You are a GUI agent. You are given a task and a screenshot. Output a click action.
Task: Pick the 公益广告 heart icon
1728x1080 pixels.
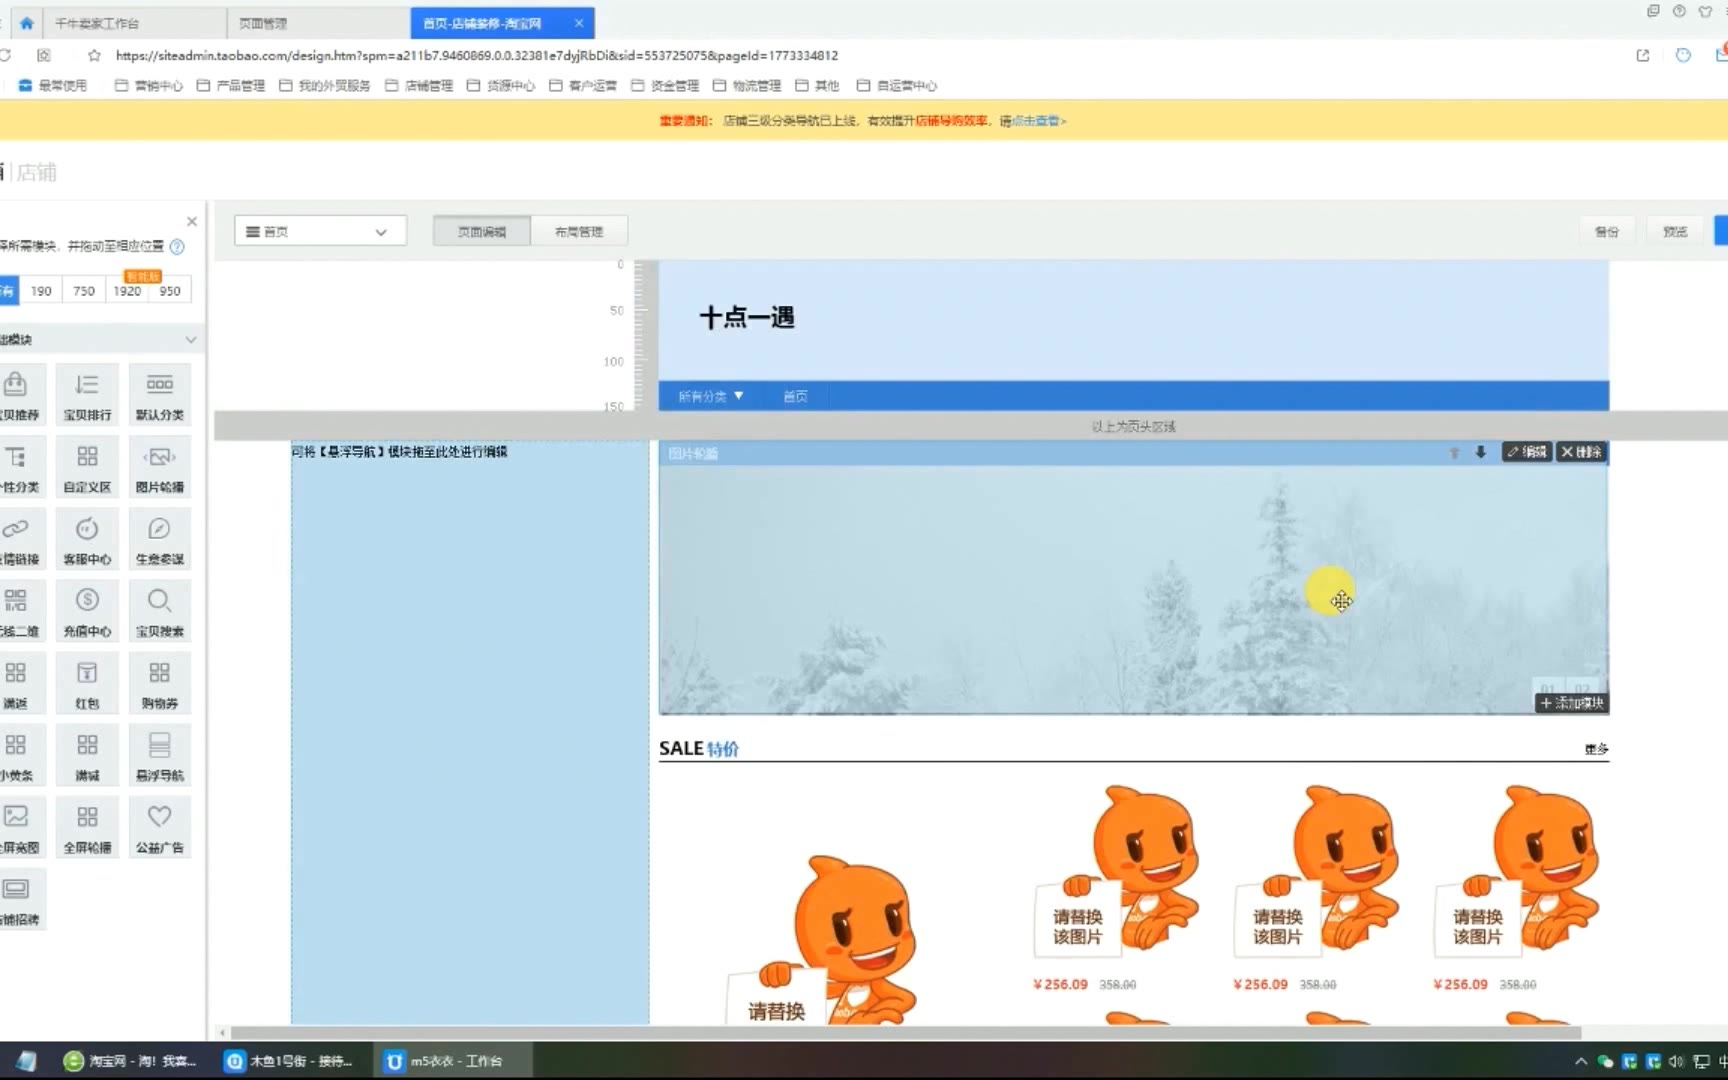[159, 818]
